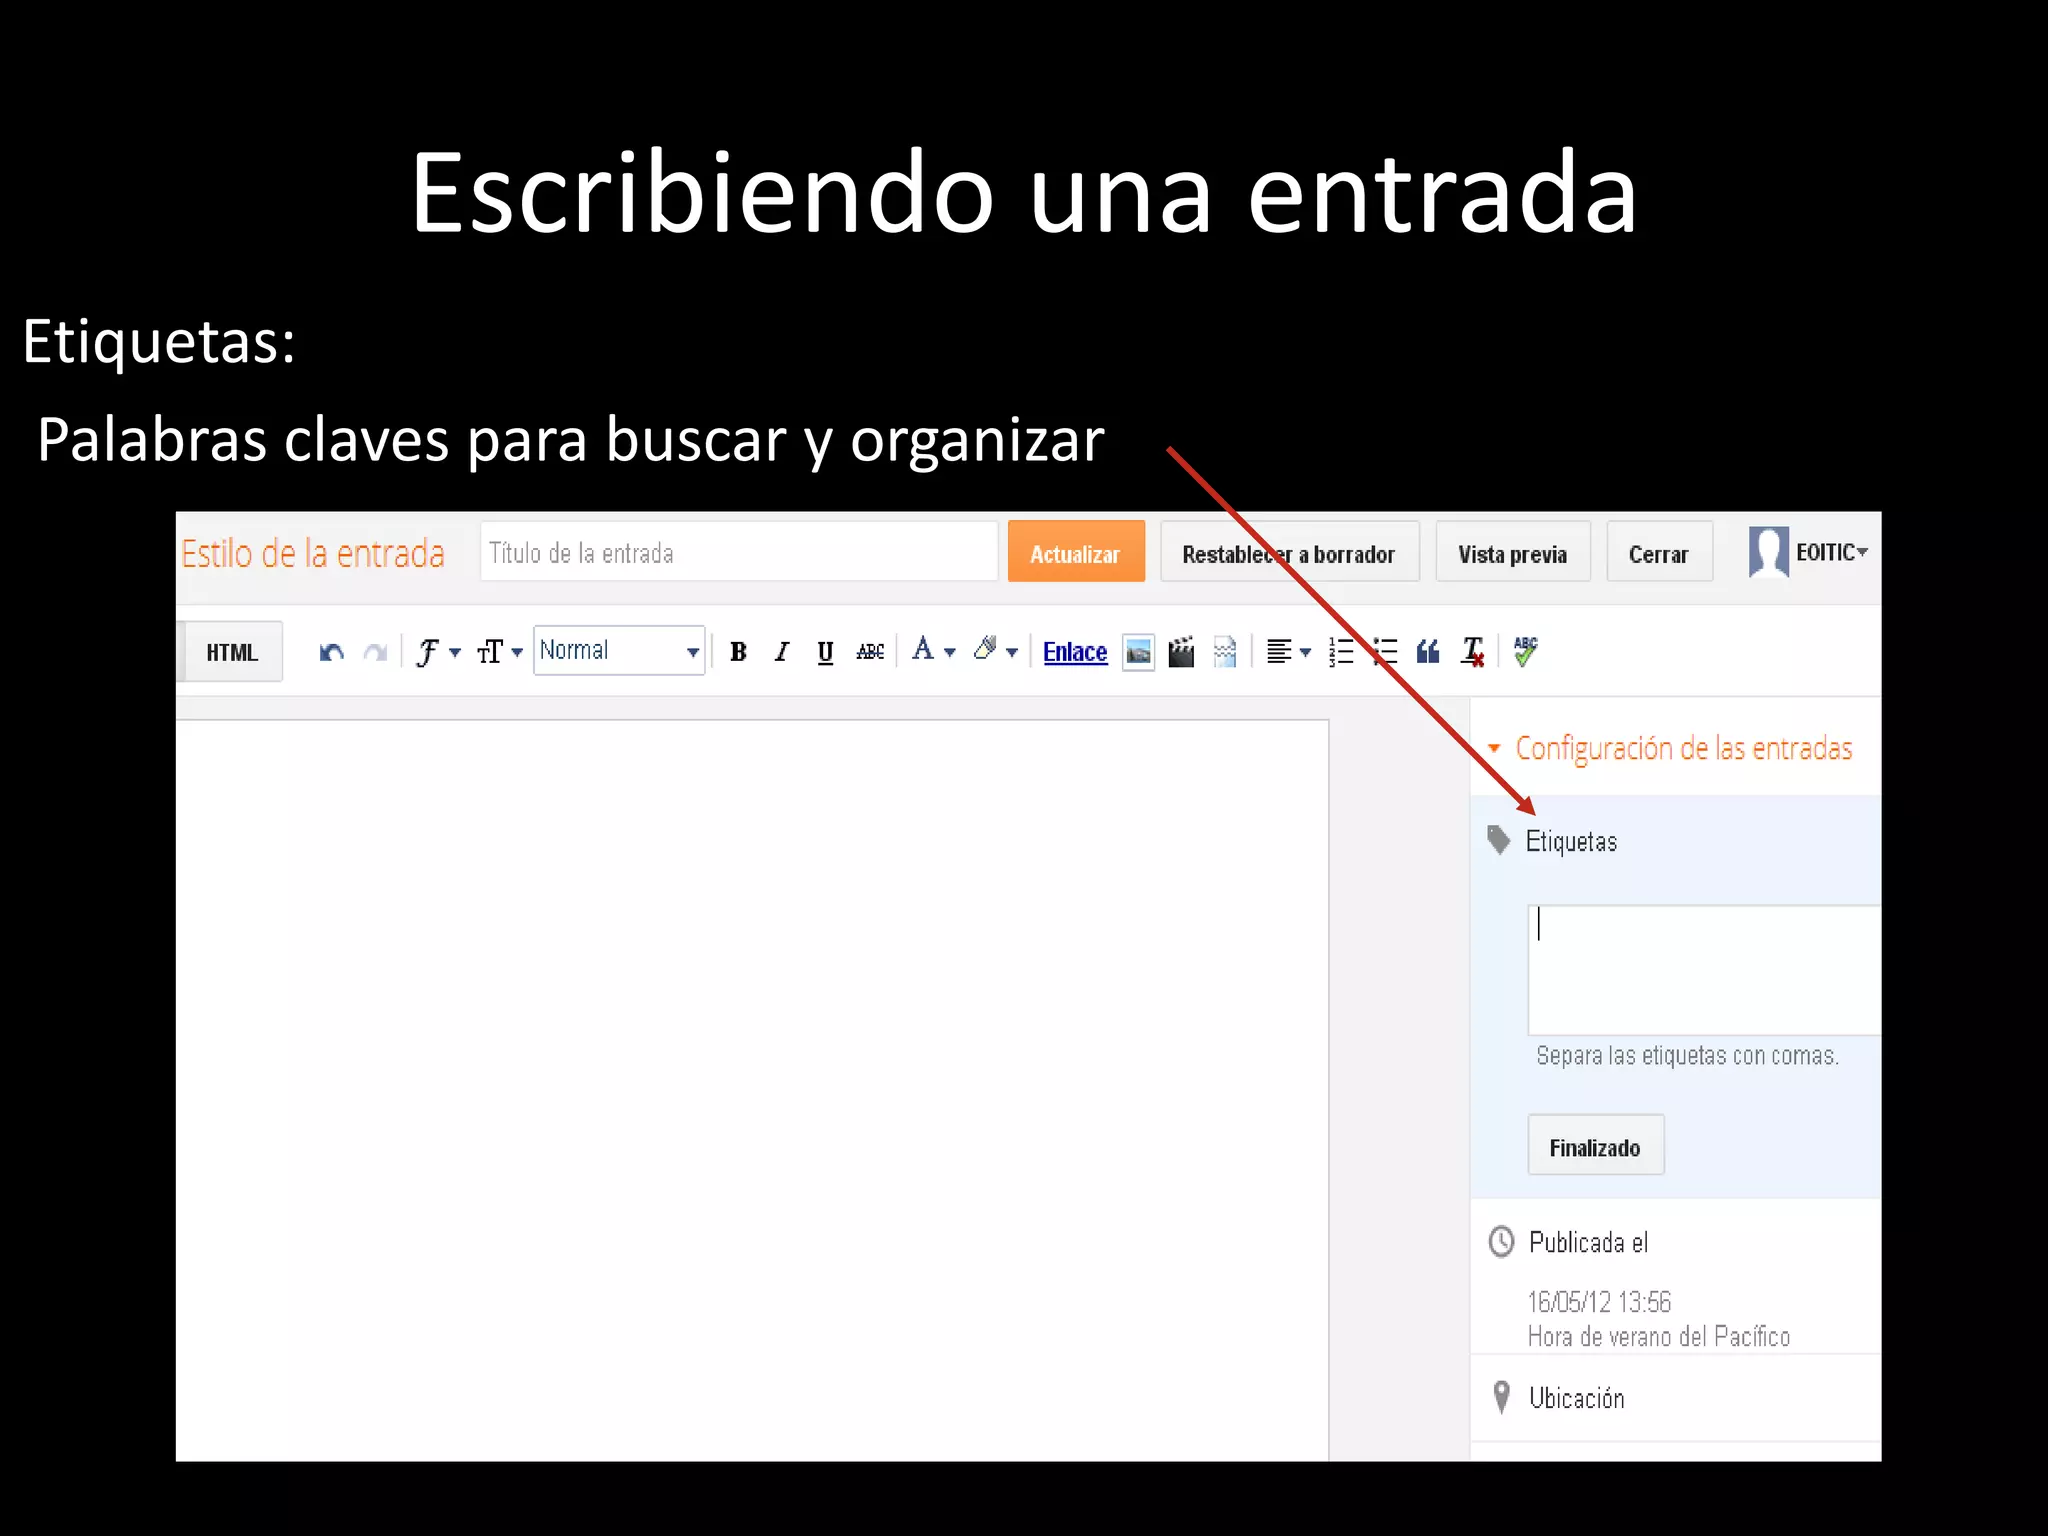Click the Enlace link button
The image size is (2048, 1536).
pyautogui.click(x=1075, y=652)
